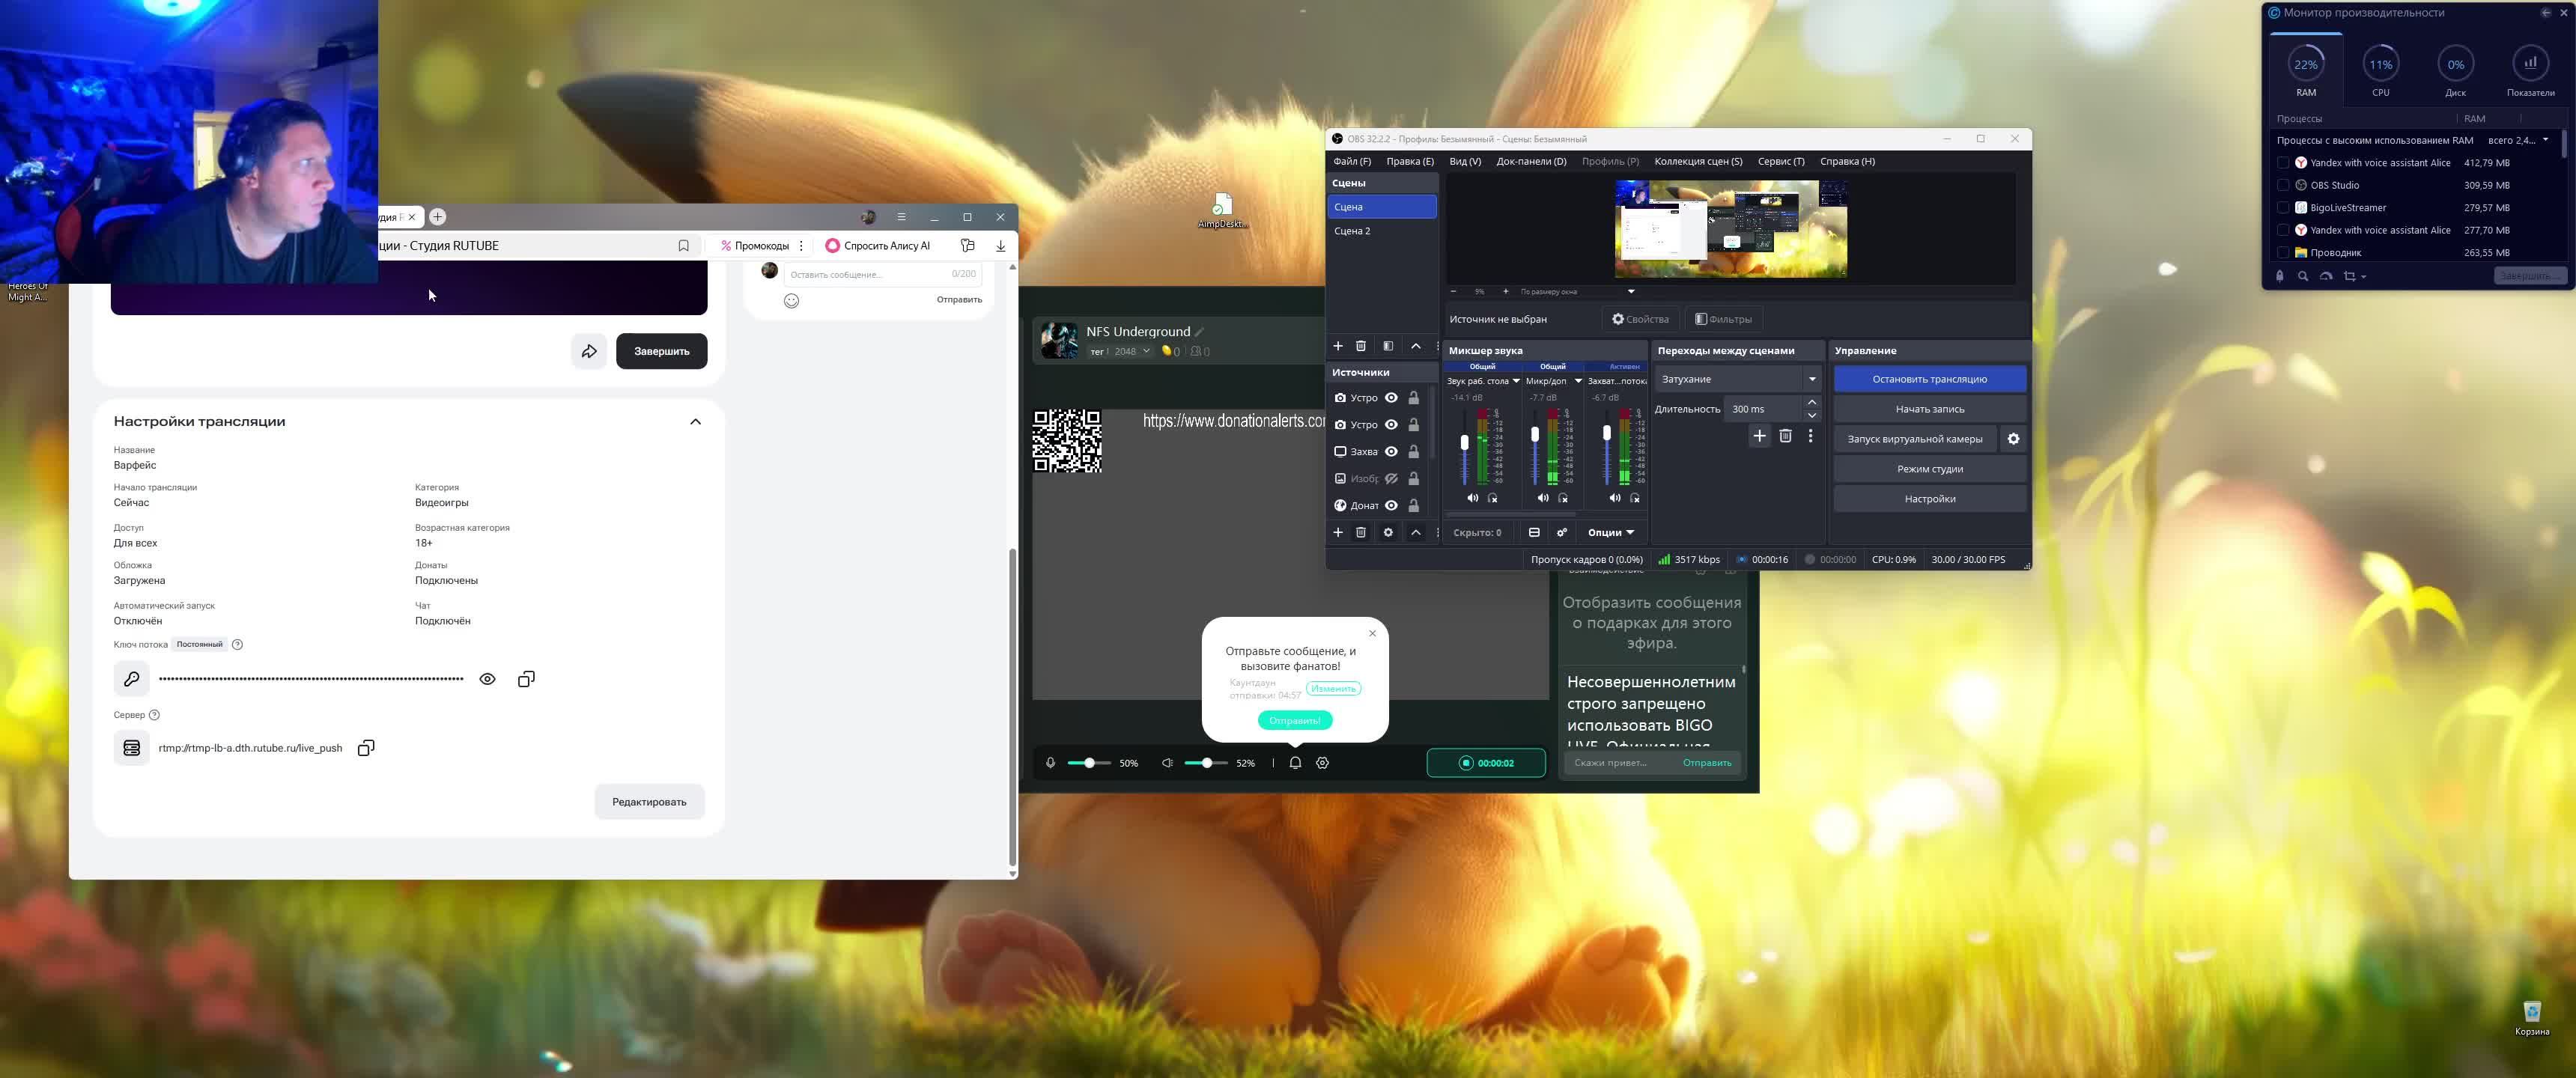The image size is (2576, 1078).
Task: Open Режим студии in OBS controls
Action: tap(1930, 469)
